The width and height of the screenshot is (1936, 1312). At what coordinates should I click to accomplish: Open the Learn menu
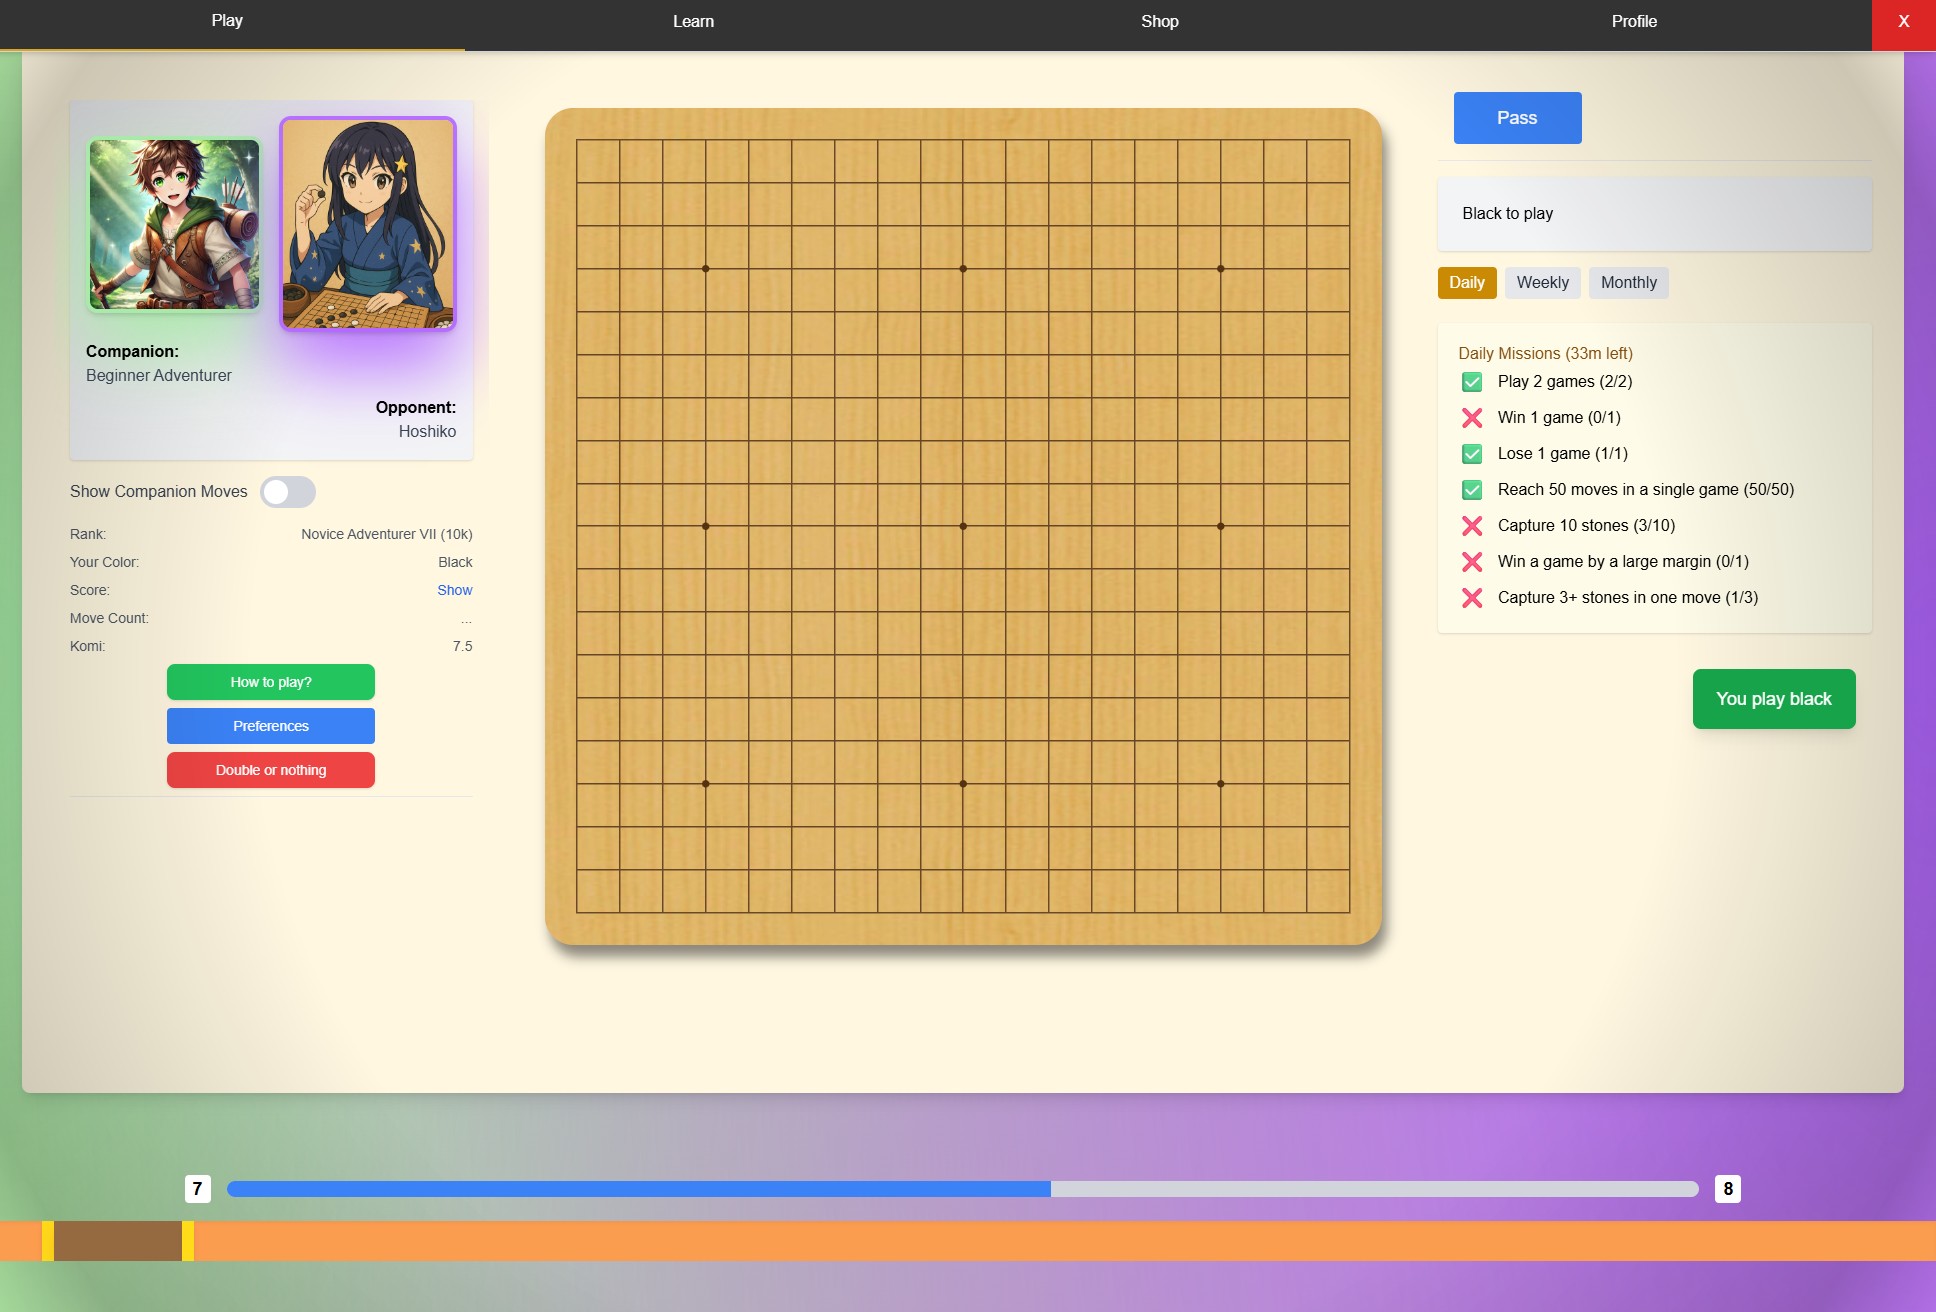point(693,22)
